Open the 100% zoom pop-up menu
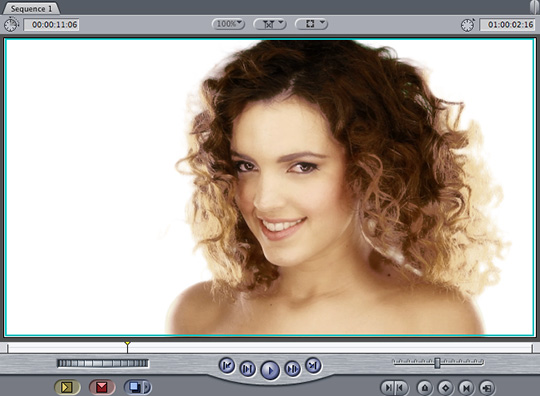 click(228, 24)
